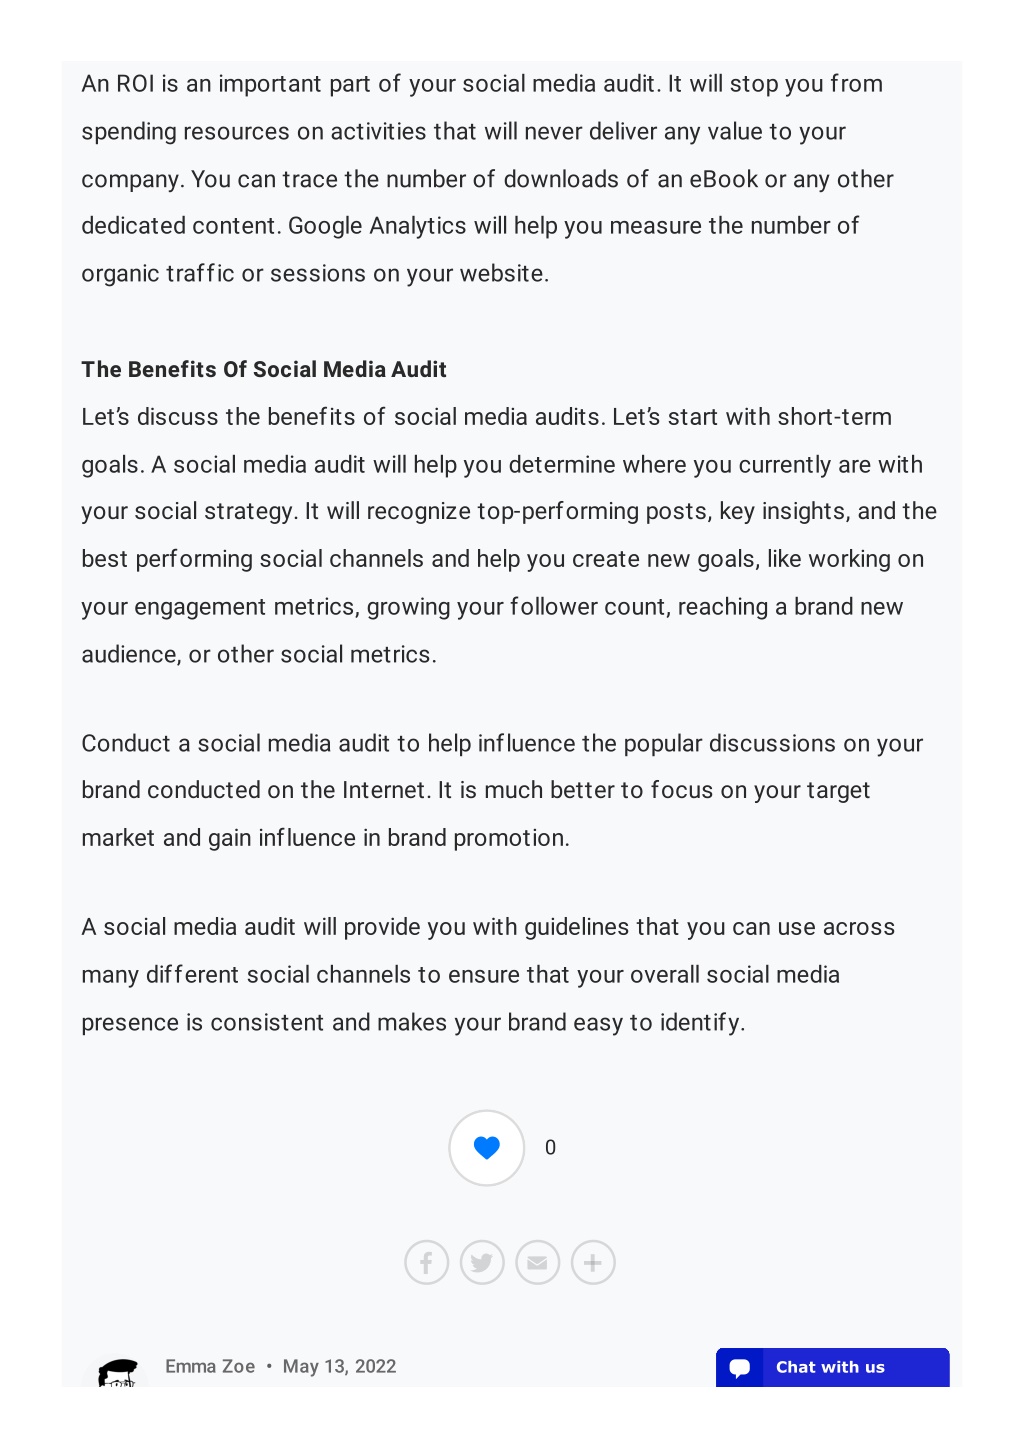
Task: Open more sharing options plus icon
Action: tap(593, 1263)
